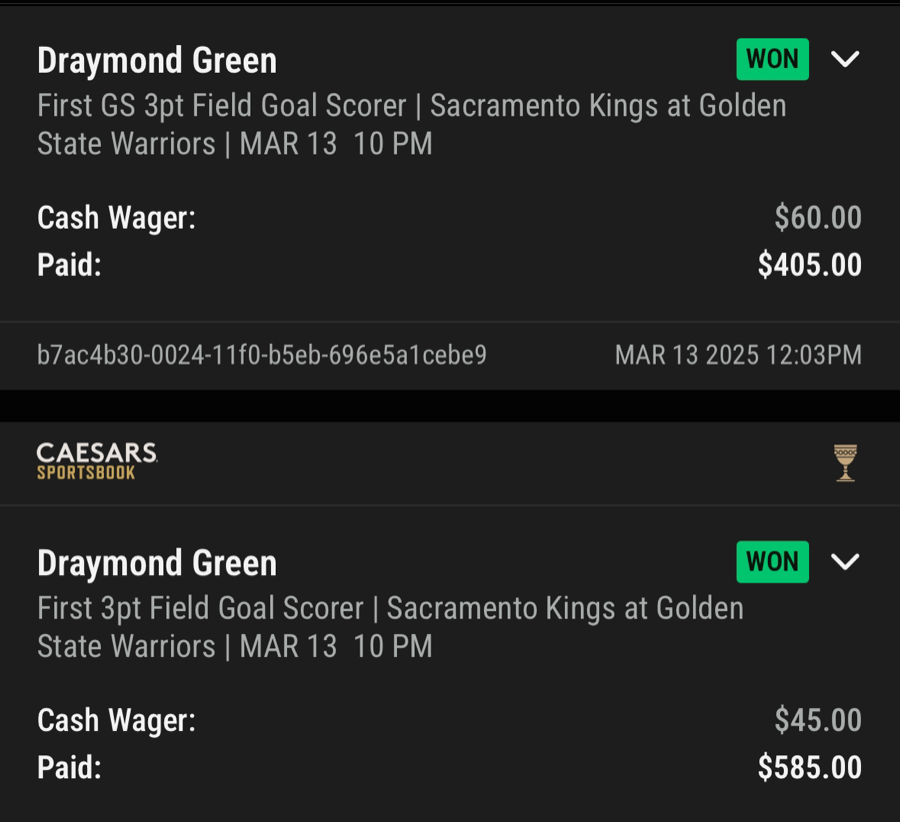The image size is (900, 822).
Task: Expand the top bet details chevron
Action: click(x=845, y=59)
